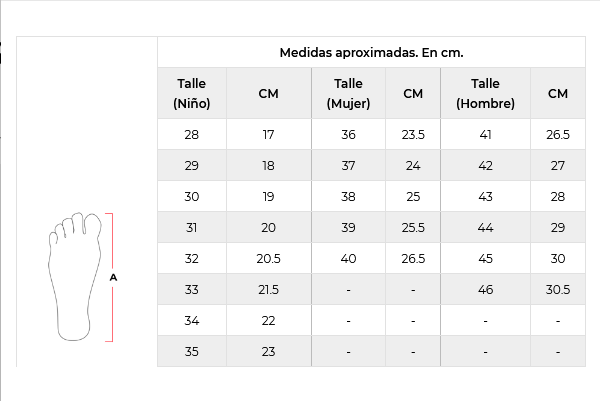
Task: Select the 'Talle (Niño)' column header
Action: pyautogui.click(x=192, y=93)
